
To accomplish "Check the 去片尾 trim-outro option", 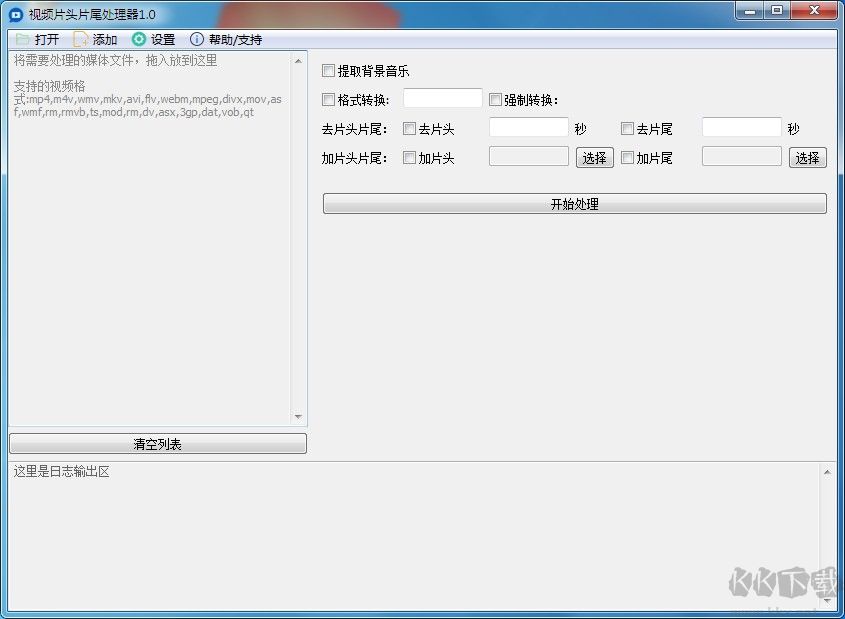I will click(627, 128).
